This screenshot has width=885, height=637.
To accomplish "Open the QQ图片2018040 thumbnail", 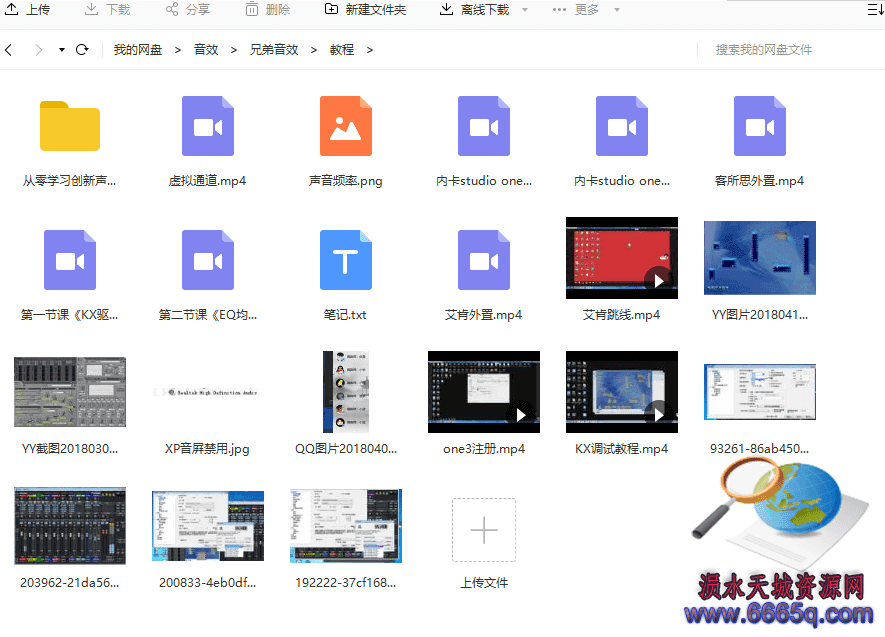I will (x=346, y=392).
